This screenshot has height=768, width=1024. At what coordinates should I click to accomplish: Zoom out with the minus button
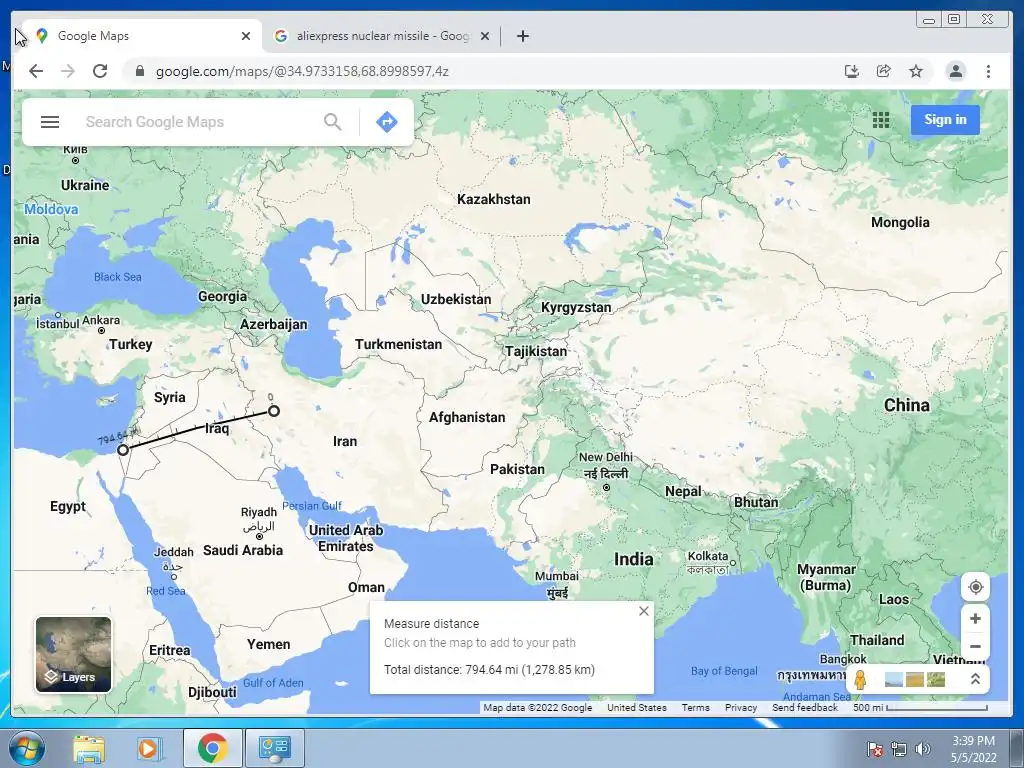click(x=975, y=646)
